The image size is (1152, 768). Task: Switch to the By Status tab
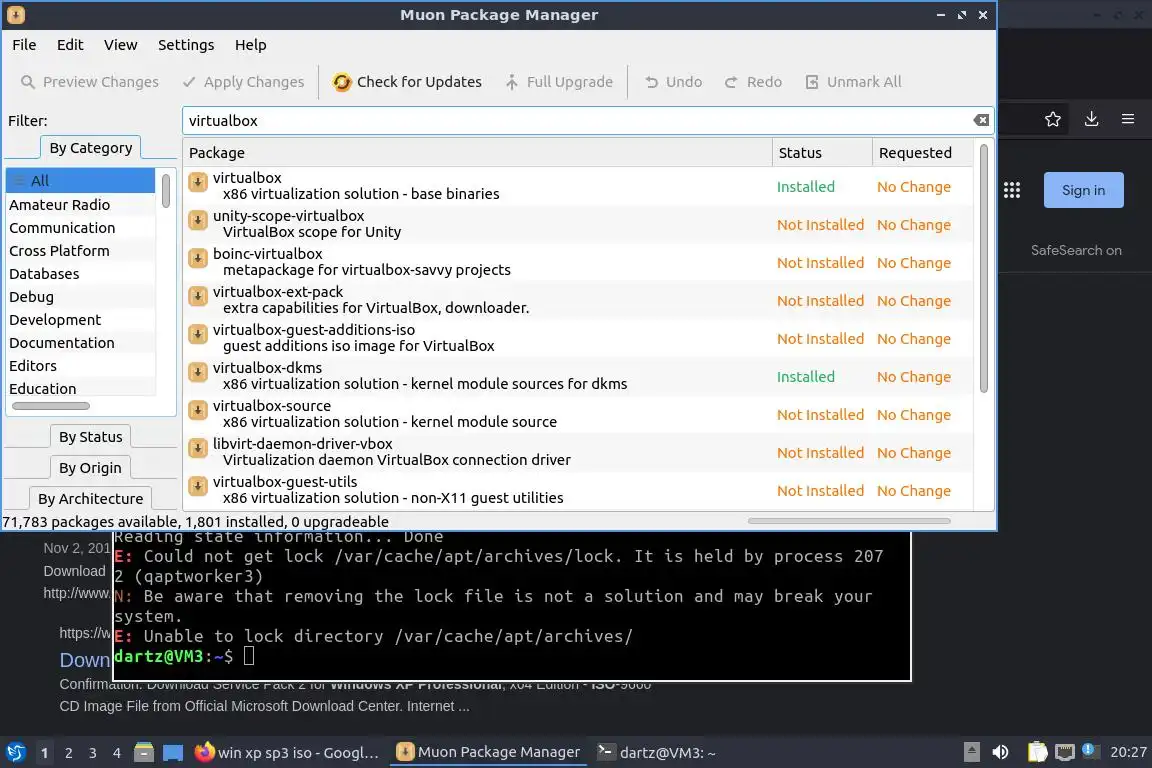pos(90,437)
